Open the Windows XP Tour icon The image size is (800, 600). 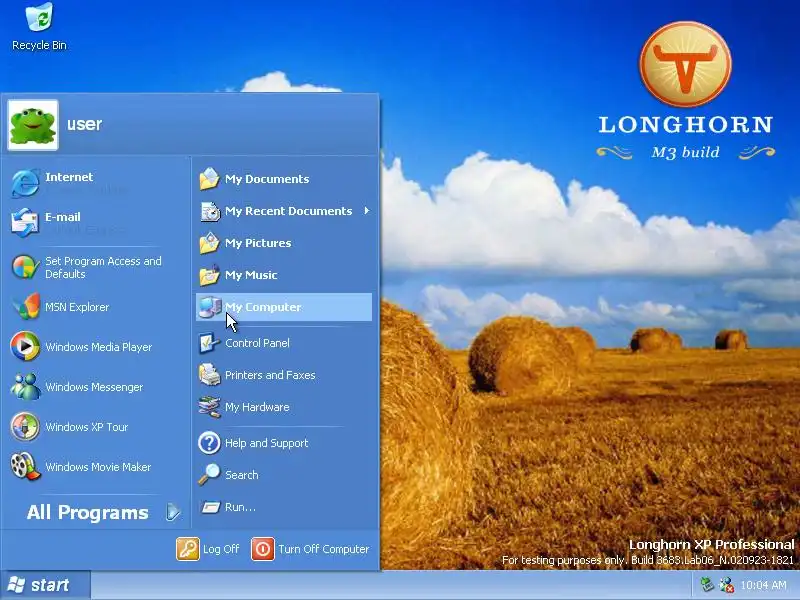point(25,427)
